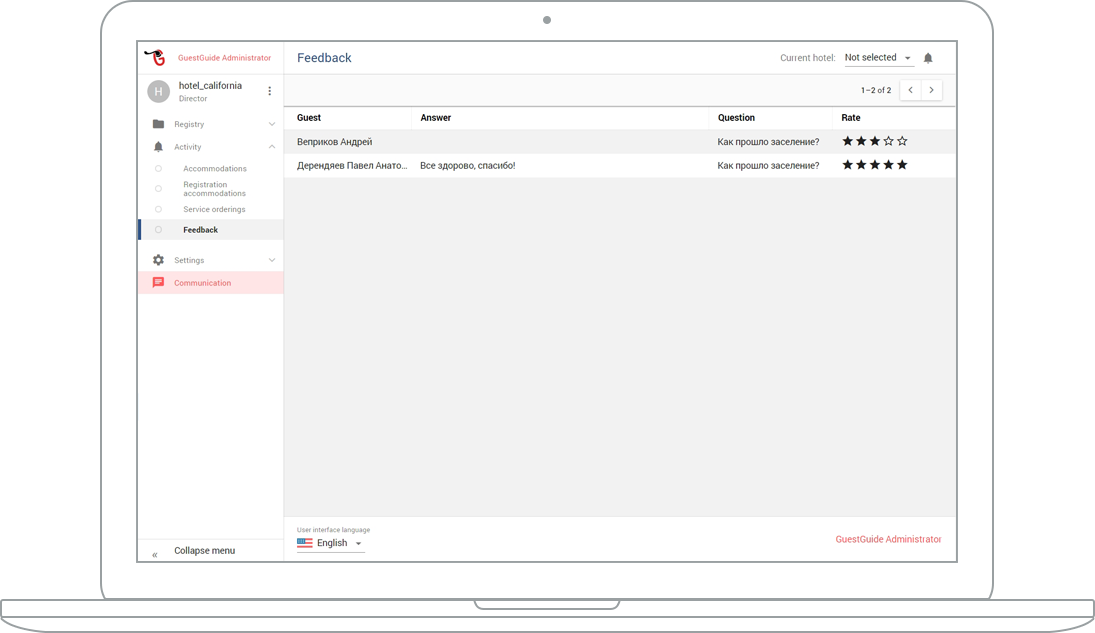Click the Registry folder icon
The width and height of the screenshot is (1095, 633).
coord(159,124)
